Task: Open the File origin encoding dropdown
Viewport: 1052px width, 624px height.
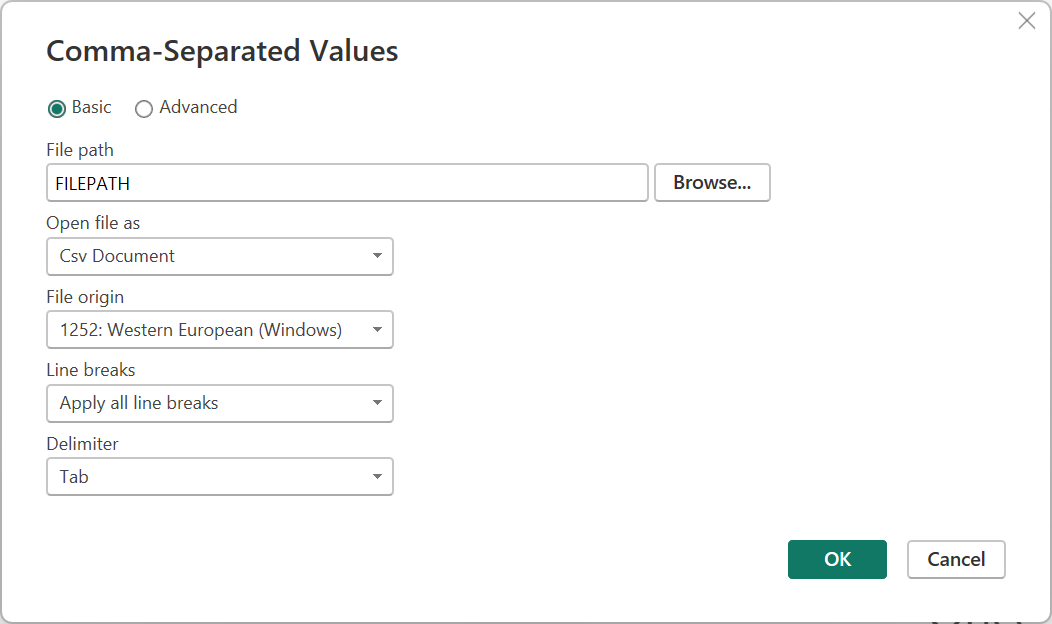Action: (220, 330)
